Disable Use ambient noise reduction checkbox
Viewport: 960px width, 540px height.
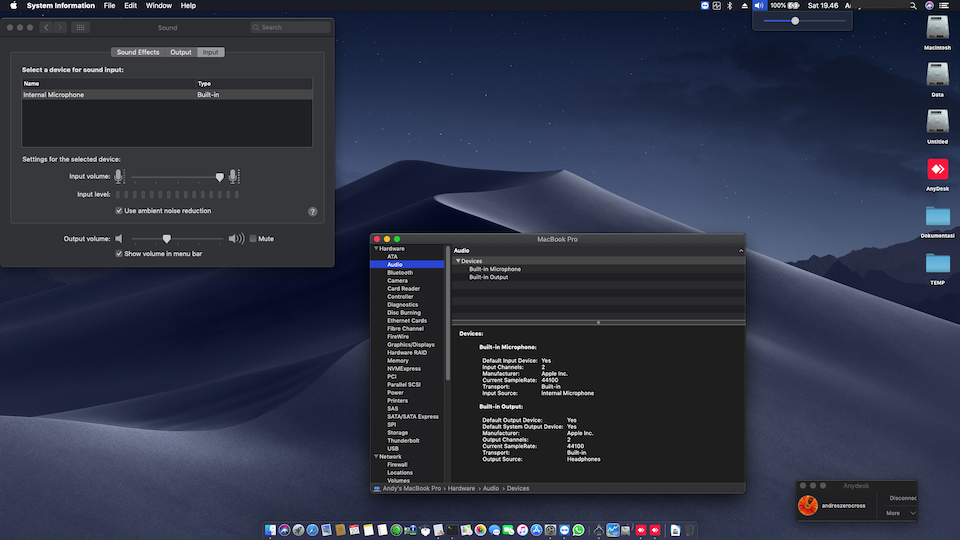(x=119, y=211)
